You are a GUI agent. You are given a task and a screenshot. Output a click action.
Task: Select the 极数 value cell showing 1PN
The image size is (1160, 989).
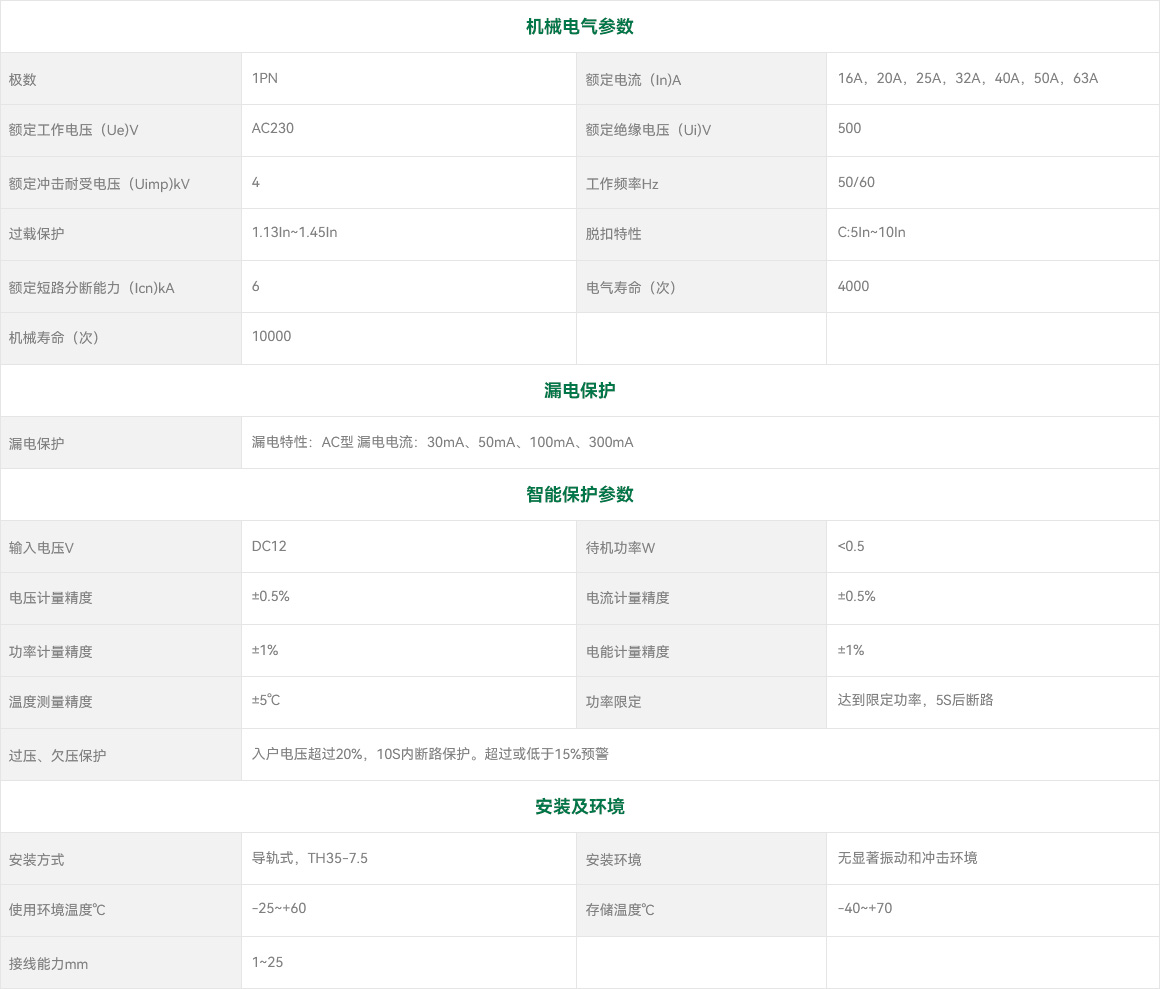tap(265, 78)
